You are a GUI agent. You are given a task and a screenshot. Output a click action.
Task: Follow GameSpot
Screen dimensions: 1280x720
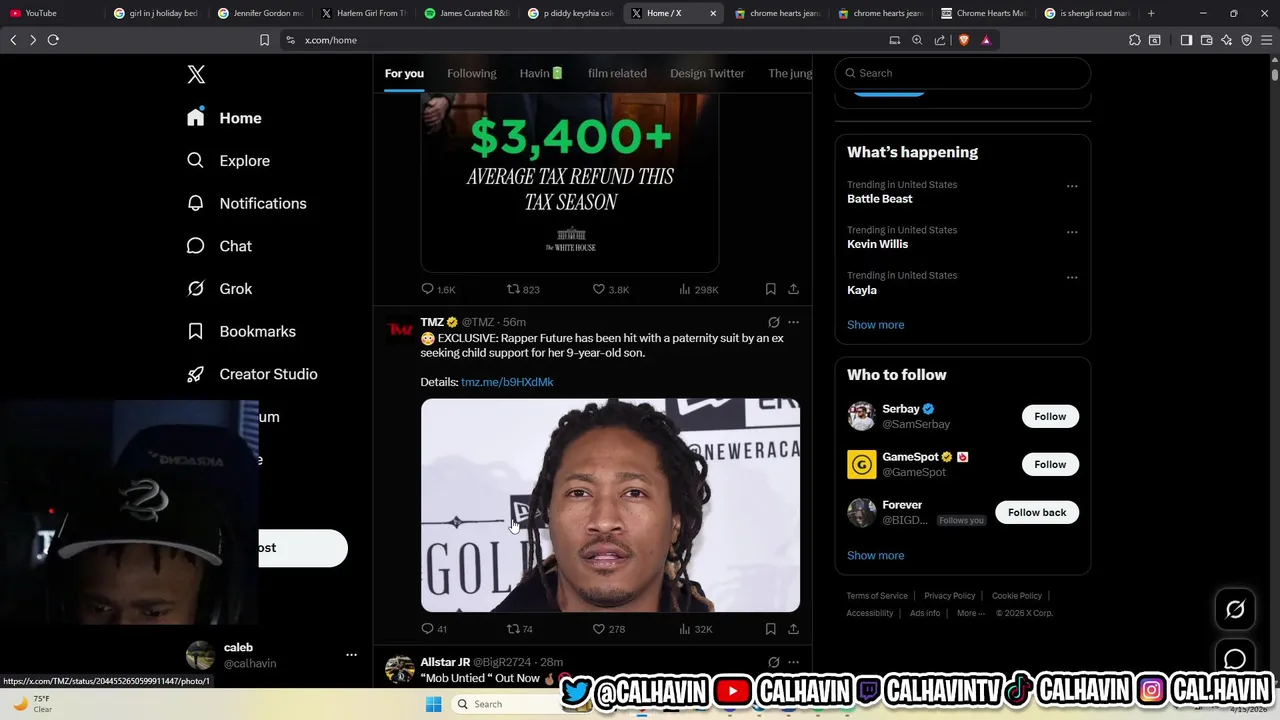(x=1050, y=464)
